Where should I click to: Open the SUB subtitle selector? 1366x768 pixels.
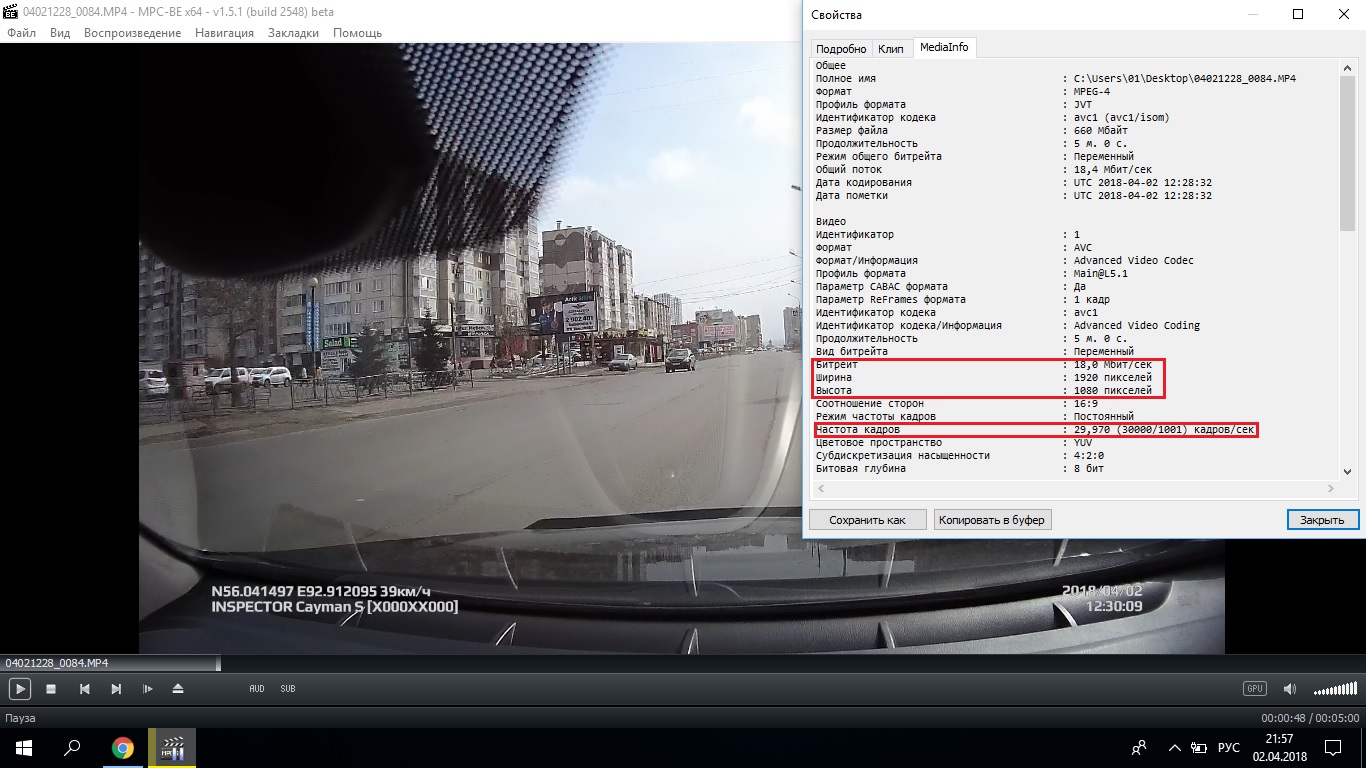(x=288, y=689)
